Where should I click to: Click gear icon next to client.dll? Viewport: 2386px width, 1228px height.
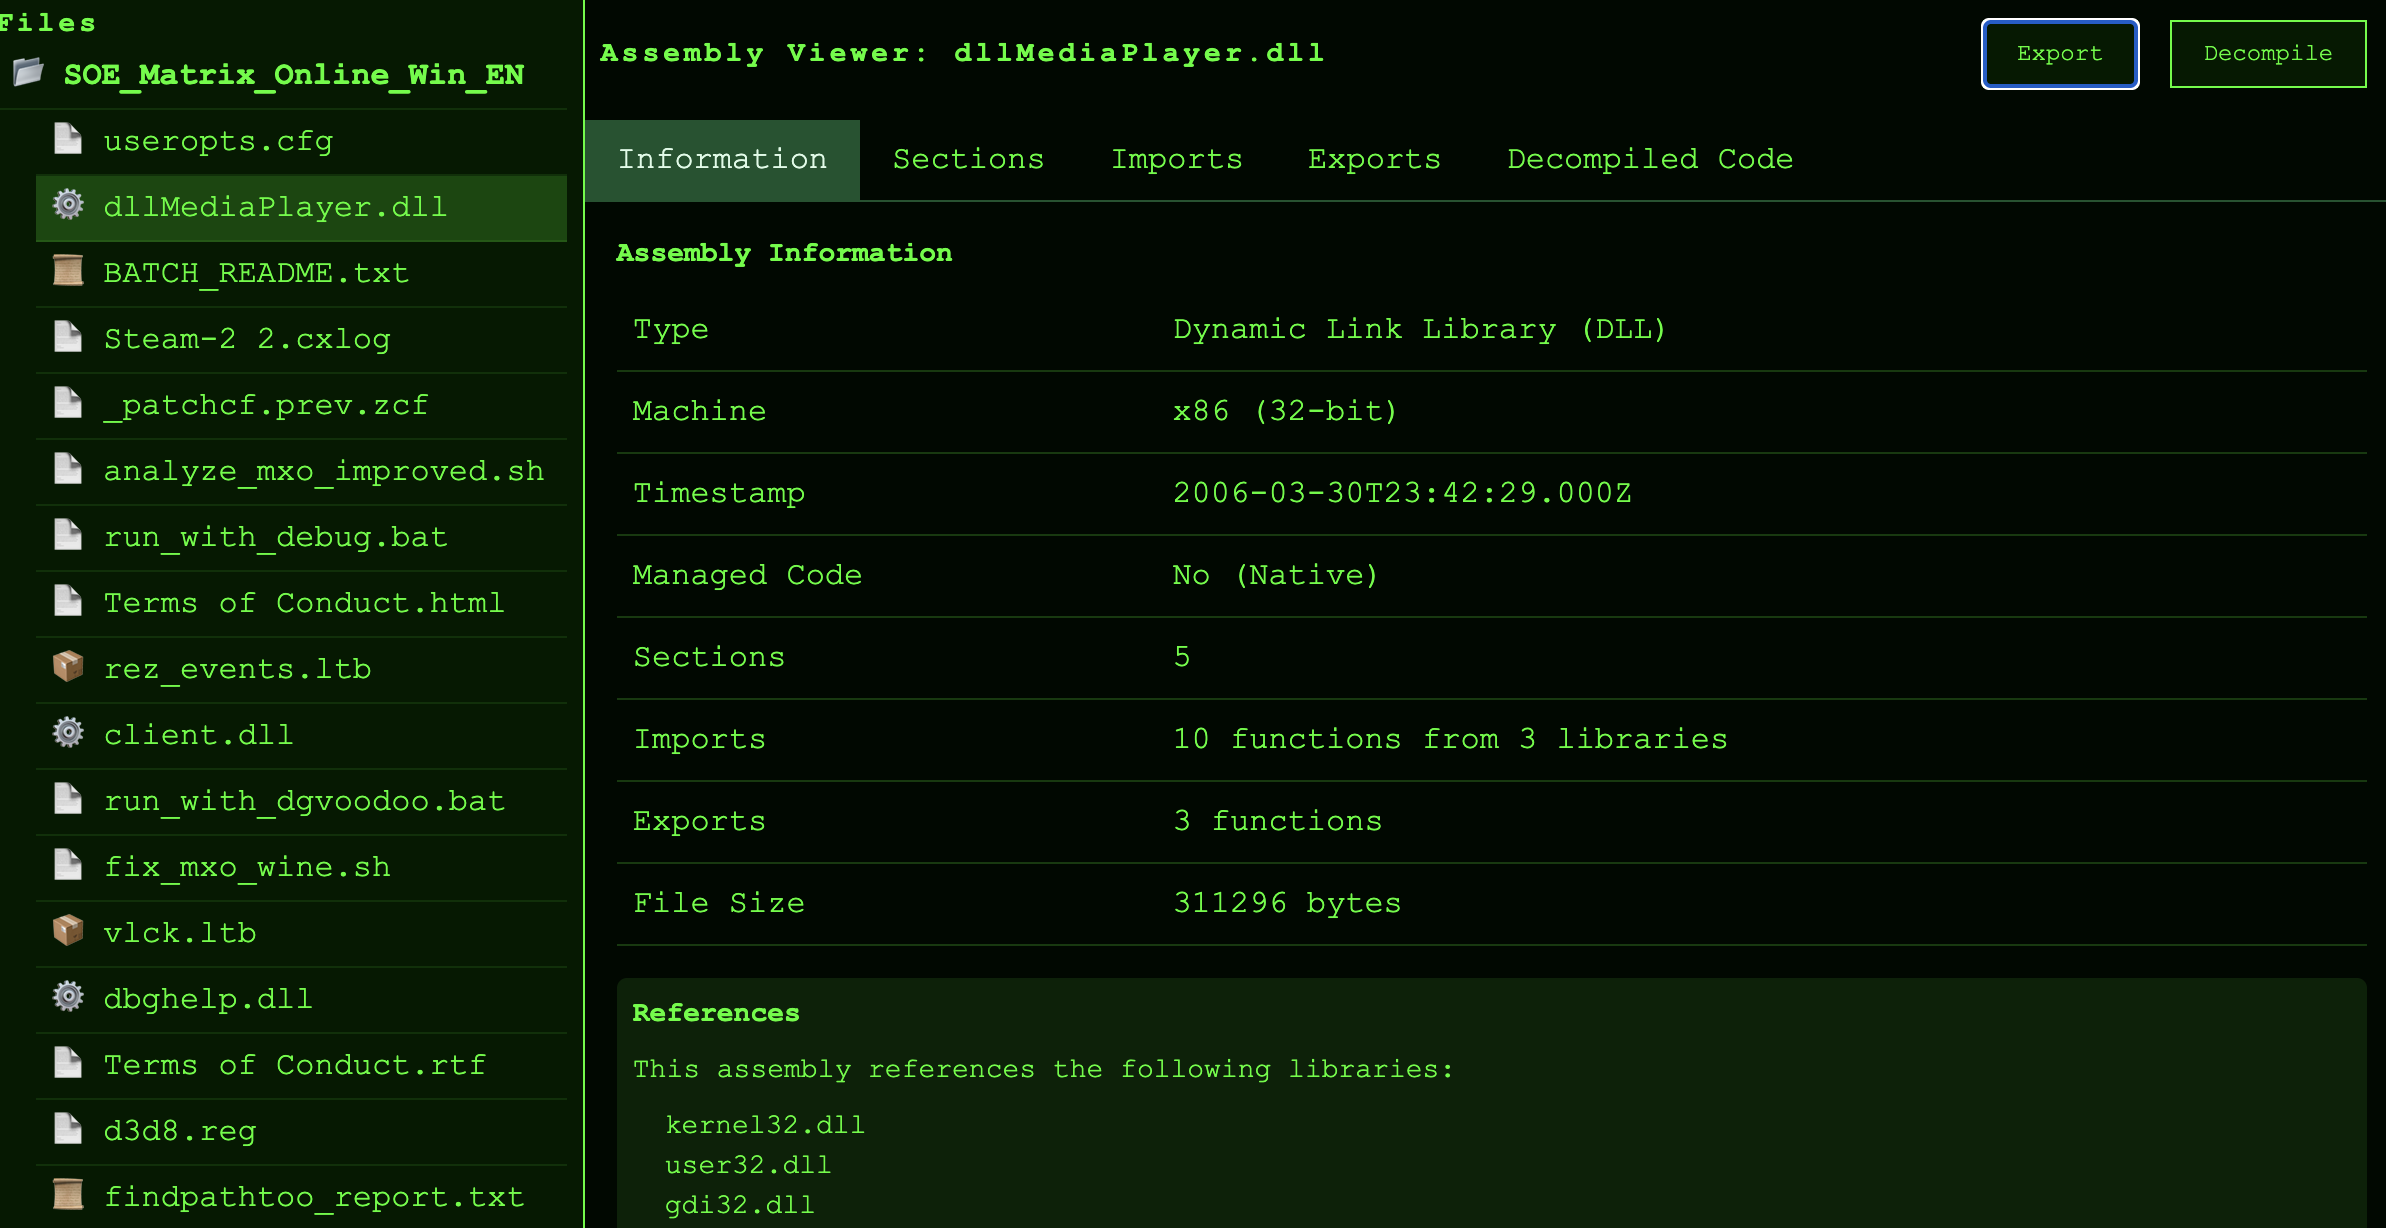click(x=68, y=733)
